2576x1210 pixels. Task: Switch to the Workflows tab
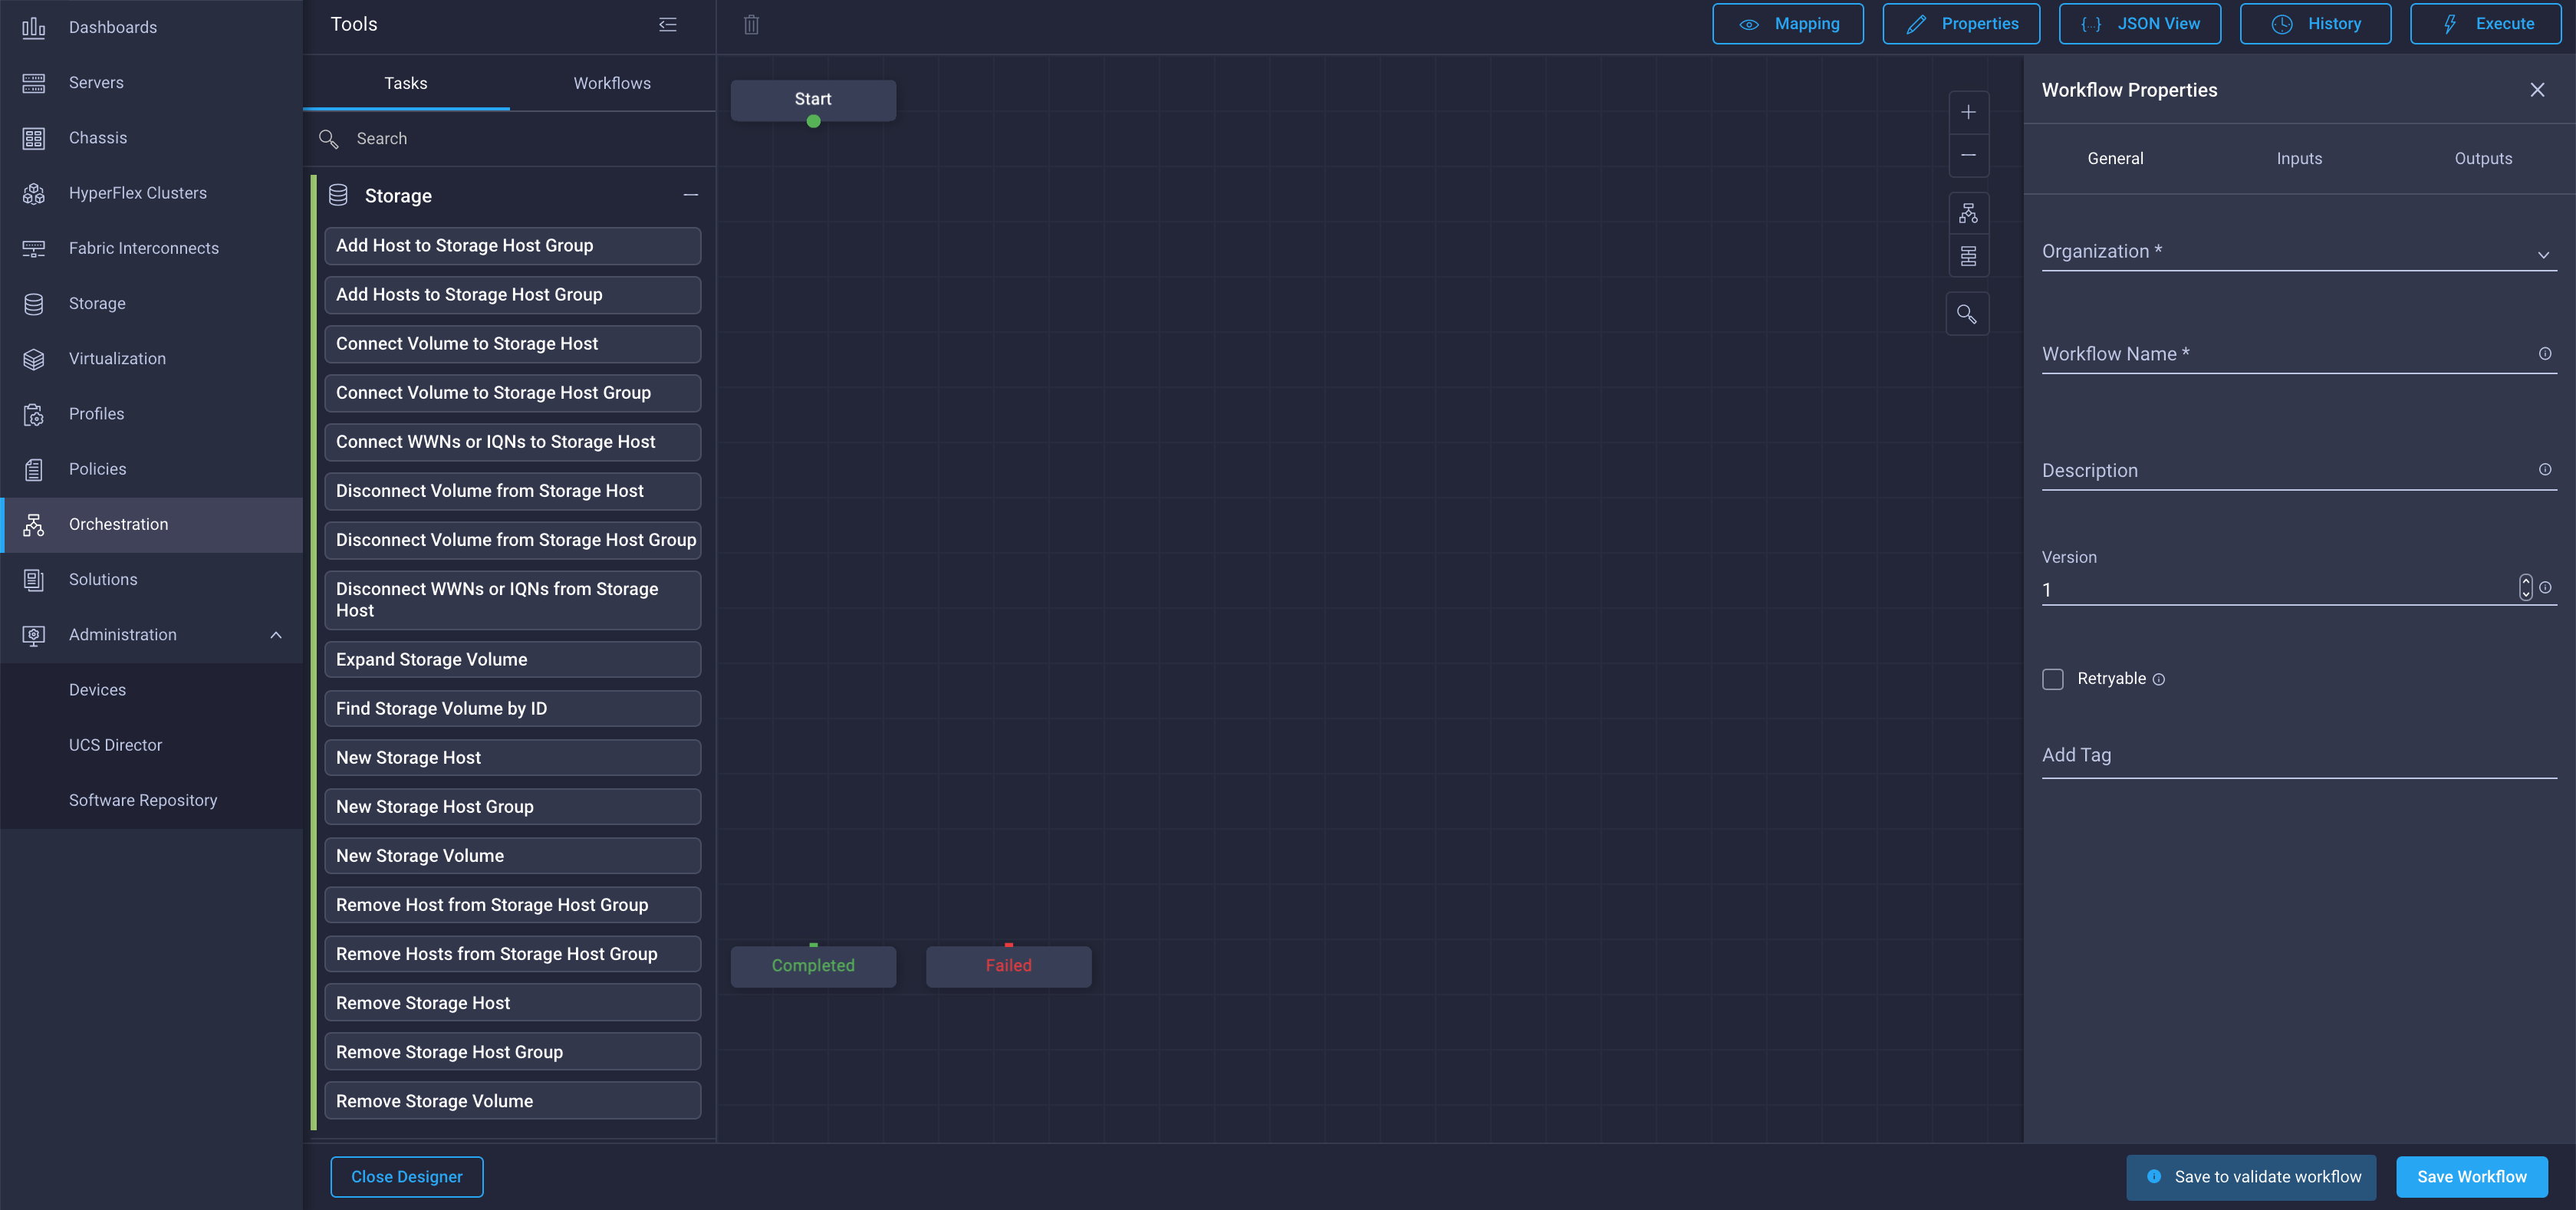(611, 83)
